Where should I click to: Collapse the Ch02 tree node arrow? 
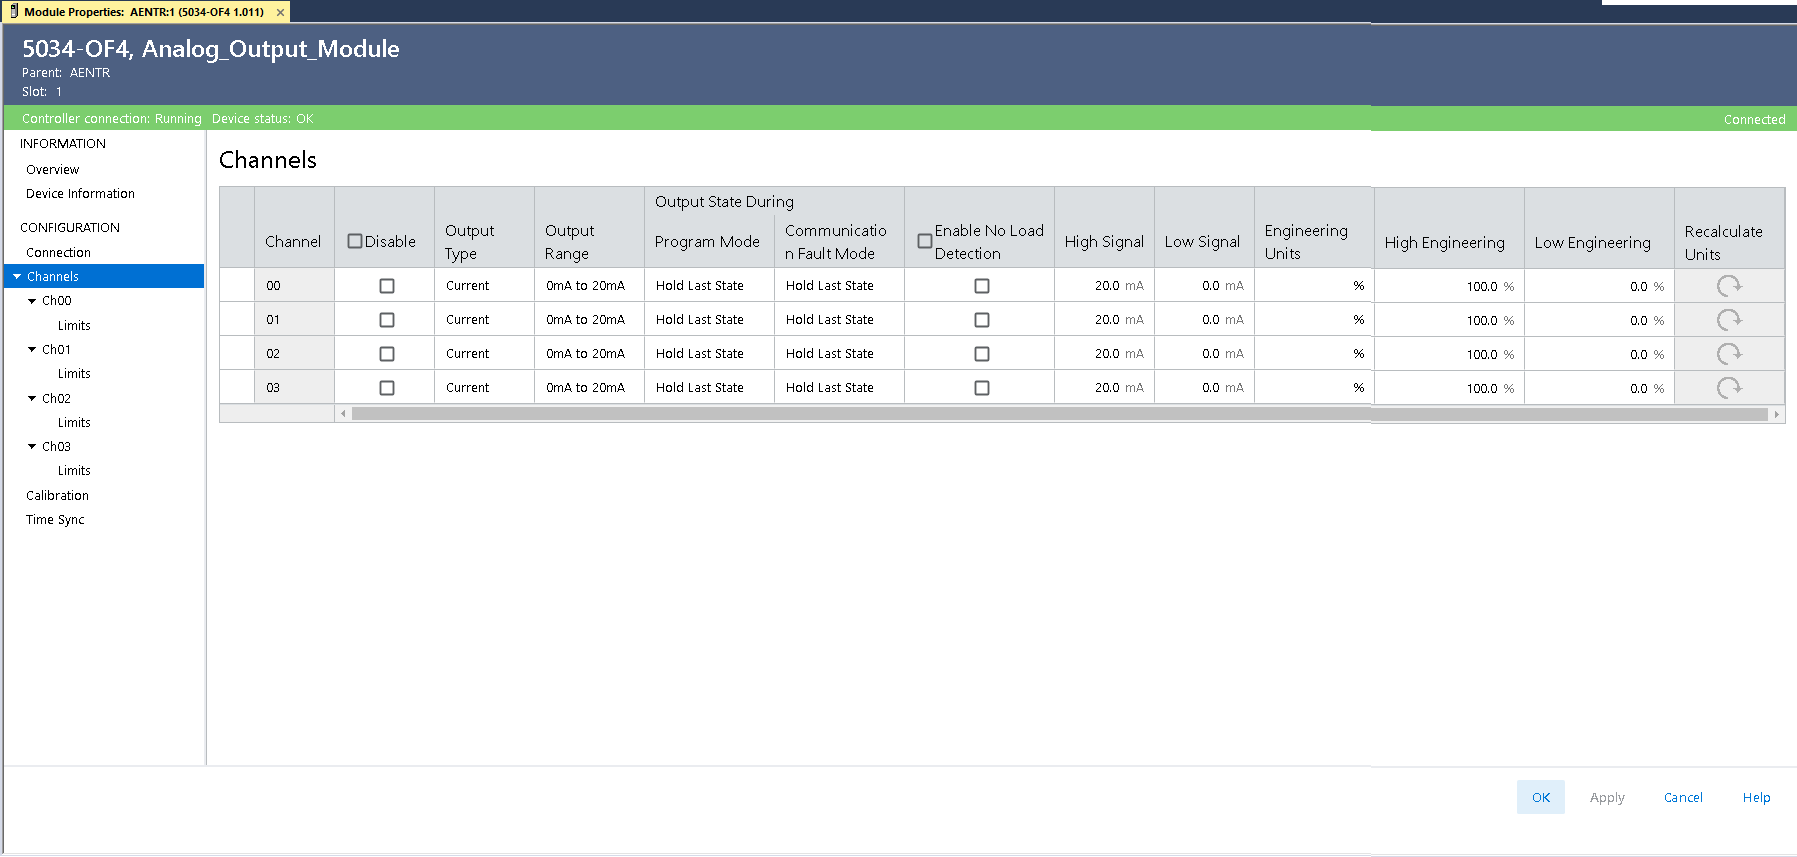click(32, 398)
